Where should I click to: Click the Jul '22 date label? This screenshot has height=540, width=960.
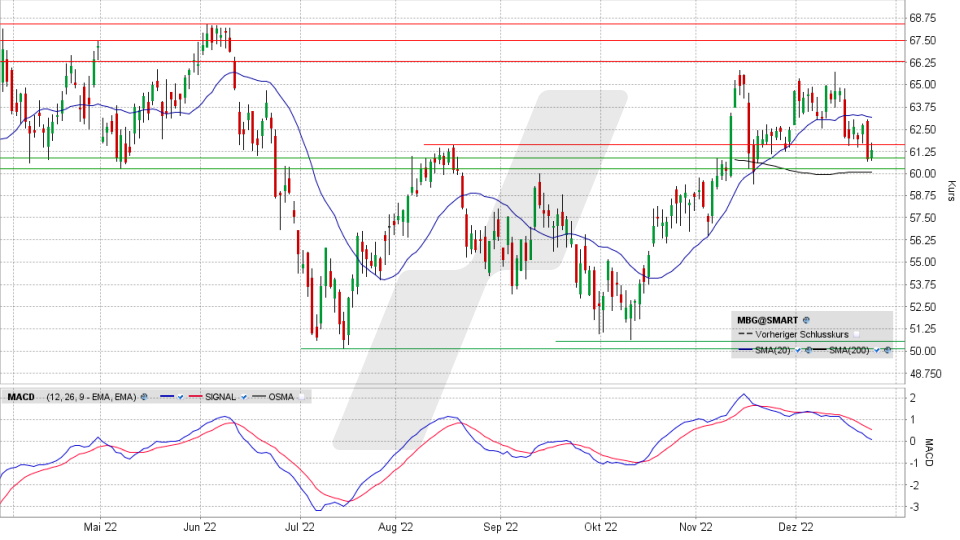tap(299, 527)
